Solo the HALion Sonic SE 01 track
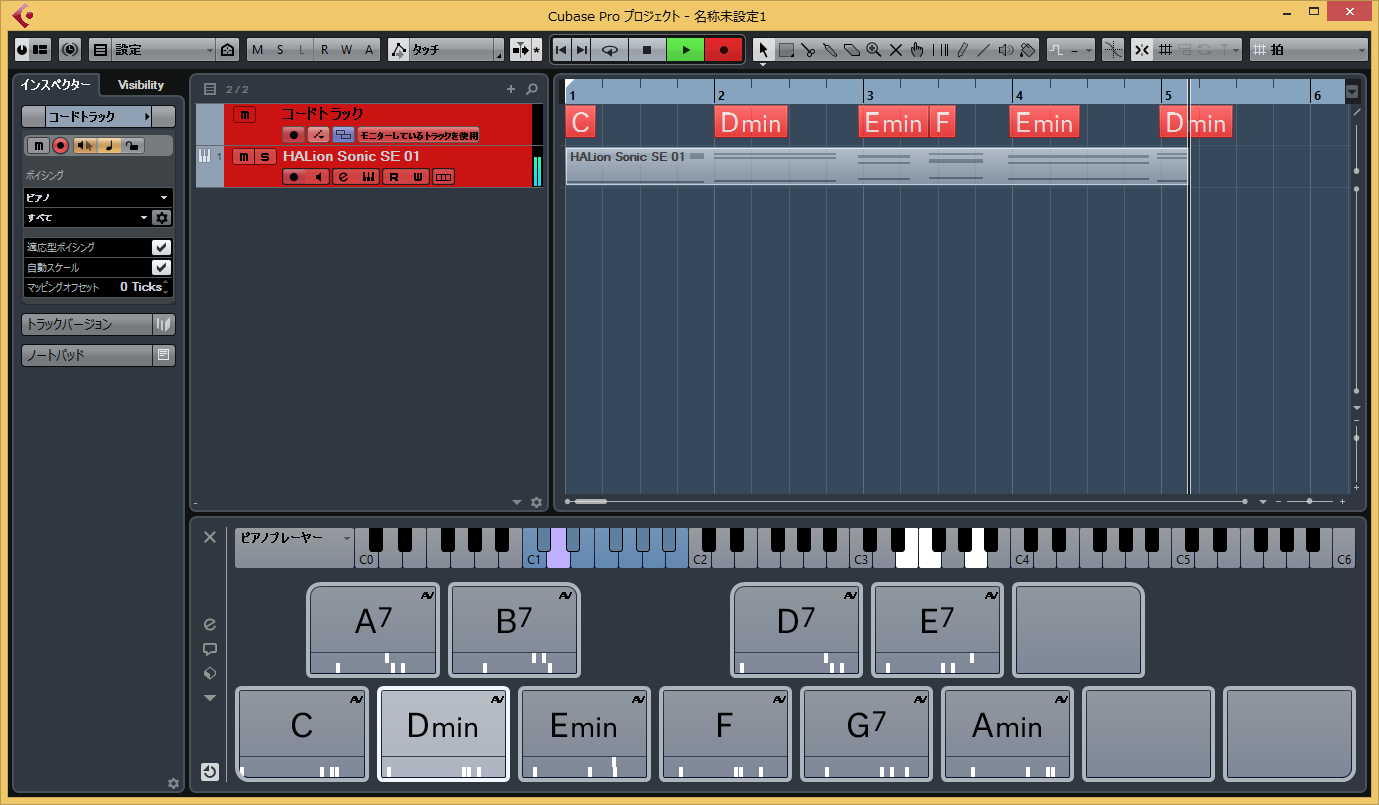The image size is (1379, 805). click(x=265, y=156)
